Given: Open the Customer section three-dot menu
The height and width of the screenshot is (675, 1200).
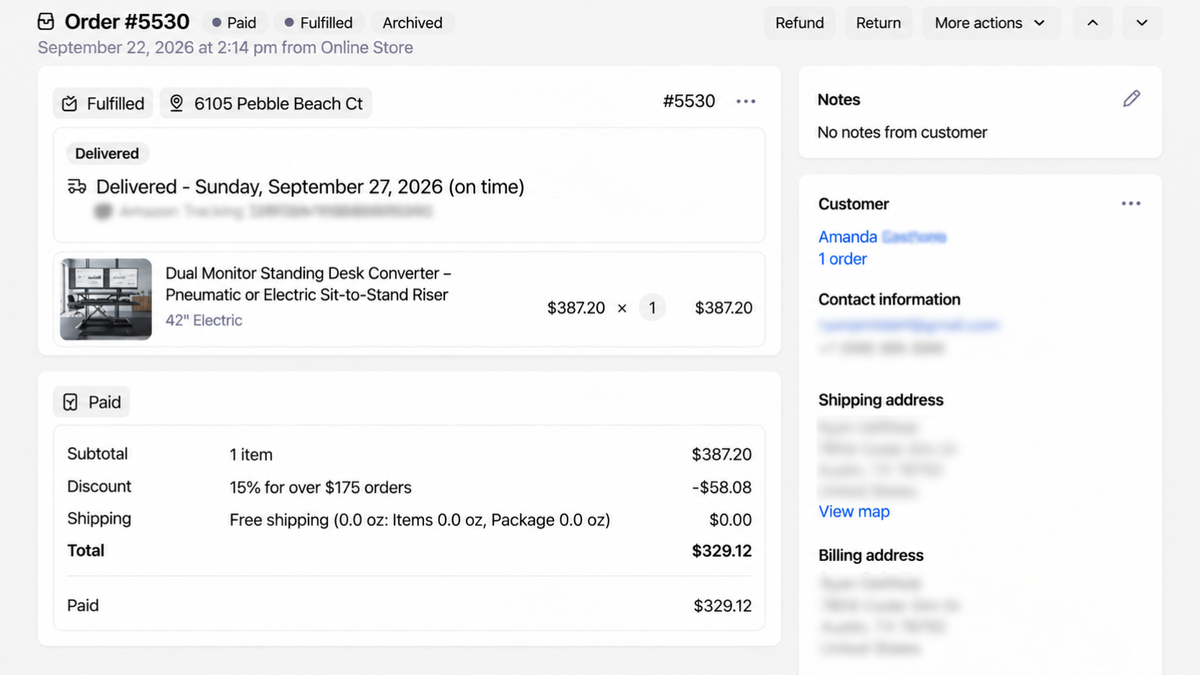Looking at the screenshot, I should [x=1131, y=203].
